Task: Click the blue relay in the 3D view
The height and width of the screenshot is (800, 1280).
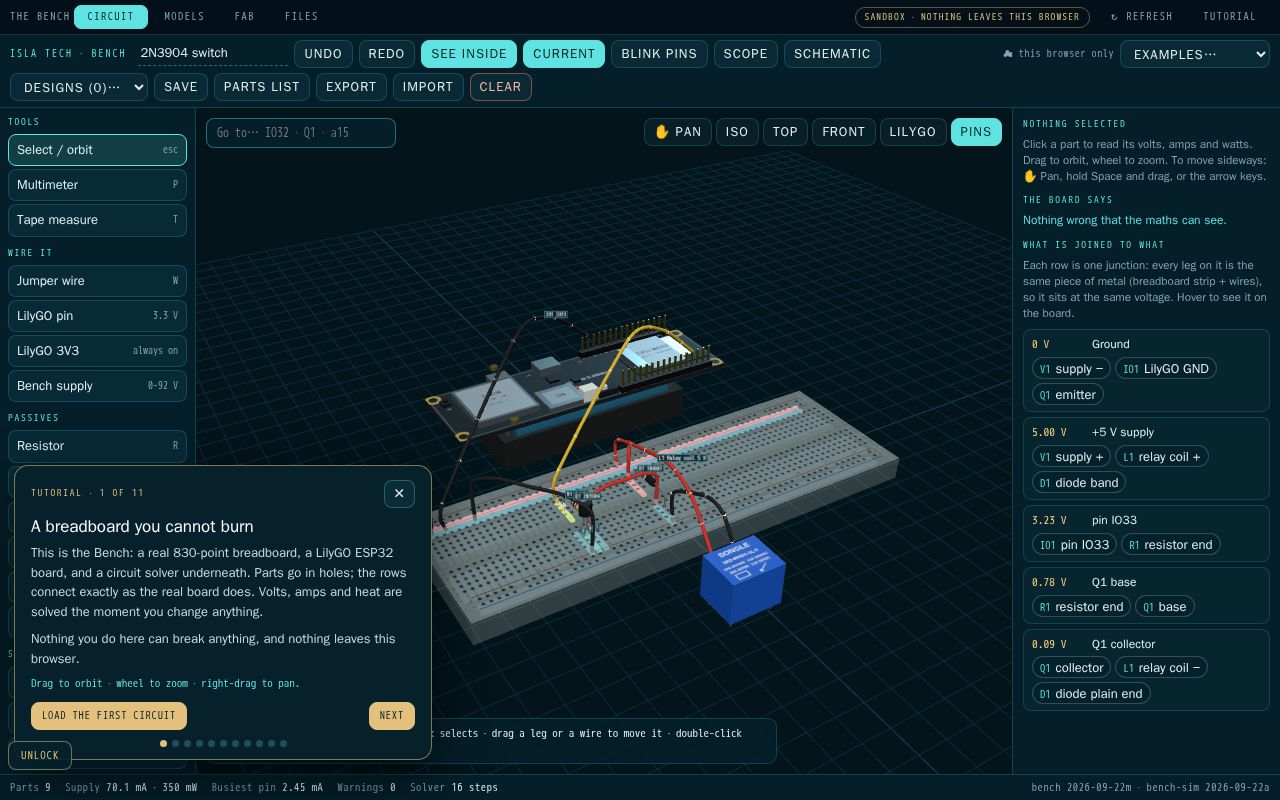Action: (742, 580)
